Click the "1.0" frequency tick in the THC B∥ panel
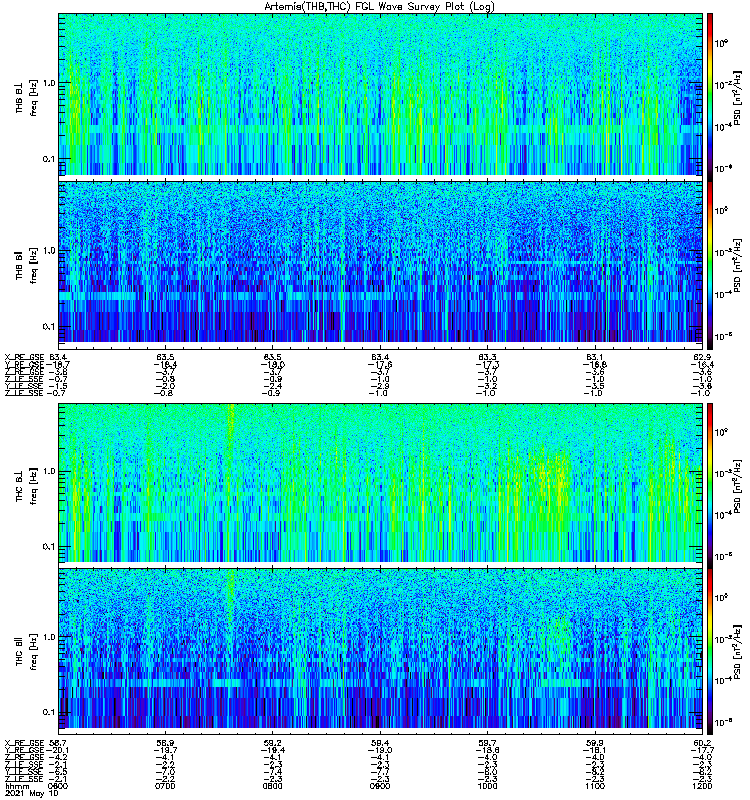Image resolution: width=750 pixels, height=800 pixels. 49,637
